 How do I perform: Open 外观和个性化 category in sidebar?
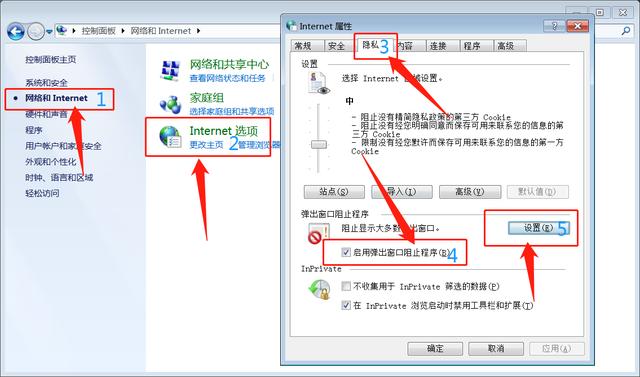[51, 162]
